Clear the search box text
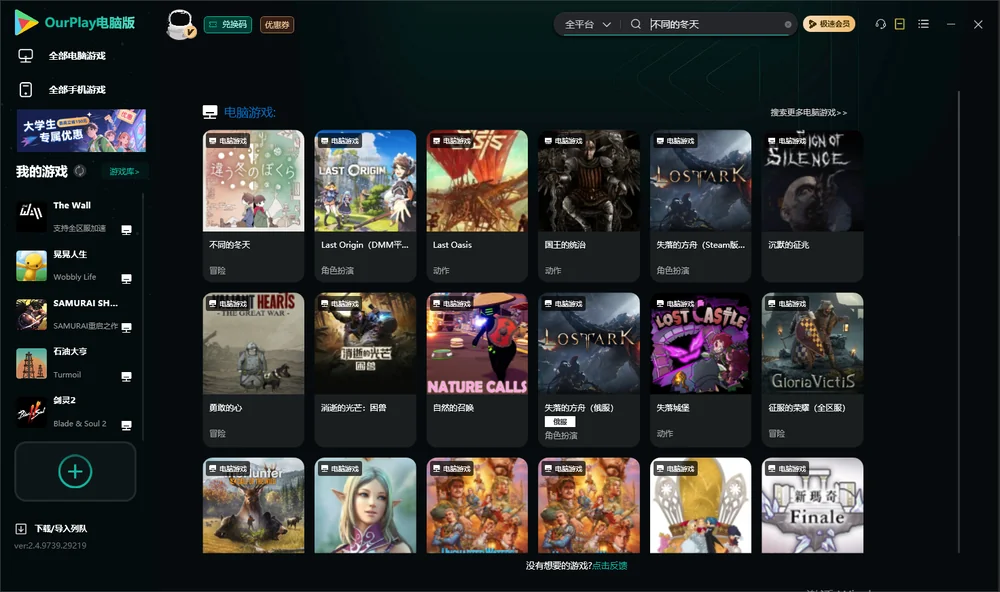 788,25
